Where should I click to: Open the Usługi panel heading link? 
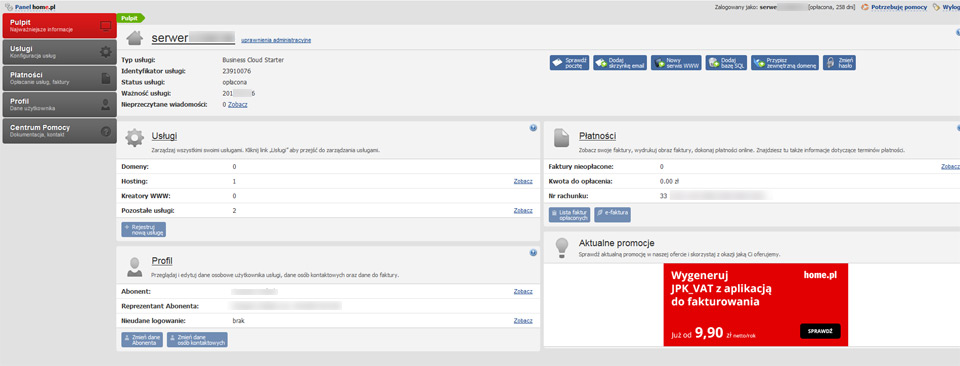click(164, 136)
